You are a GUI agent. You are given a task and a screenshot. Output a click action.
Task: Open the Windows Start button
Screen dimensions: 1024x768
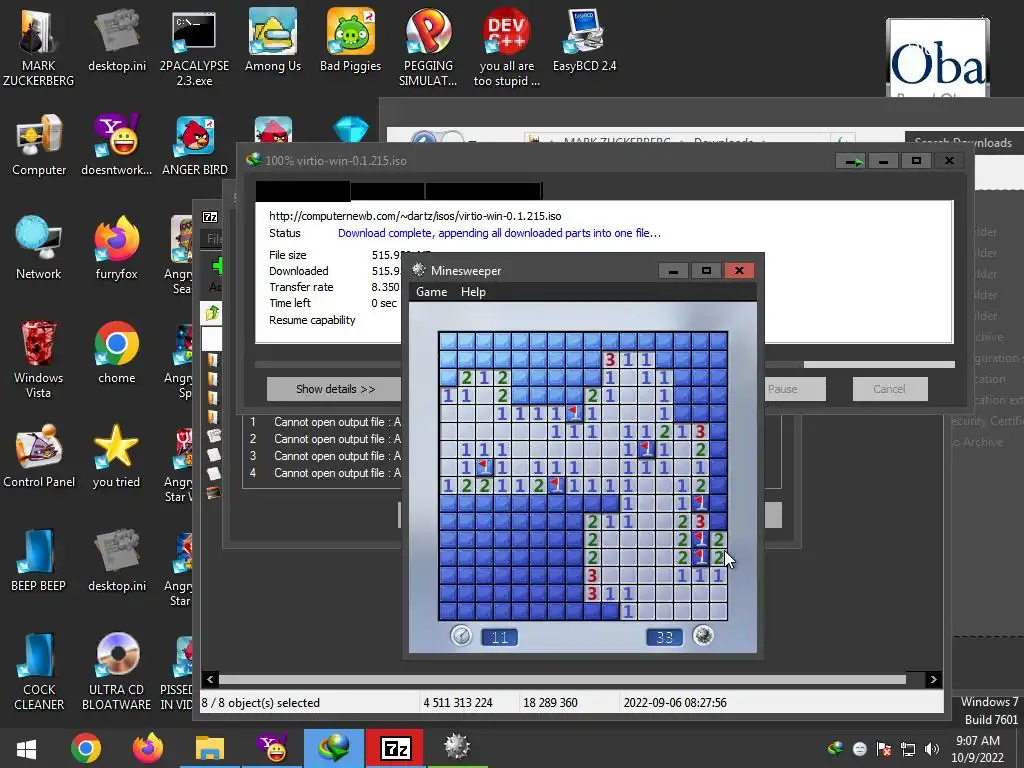point(26,748)
